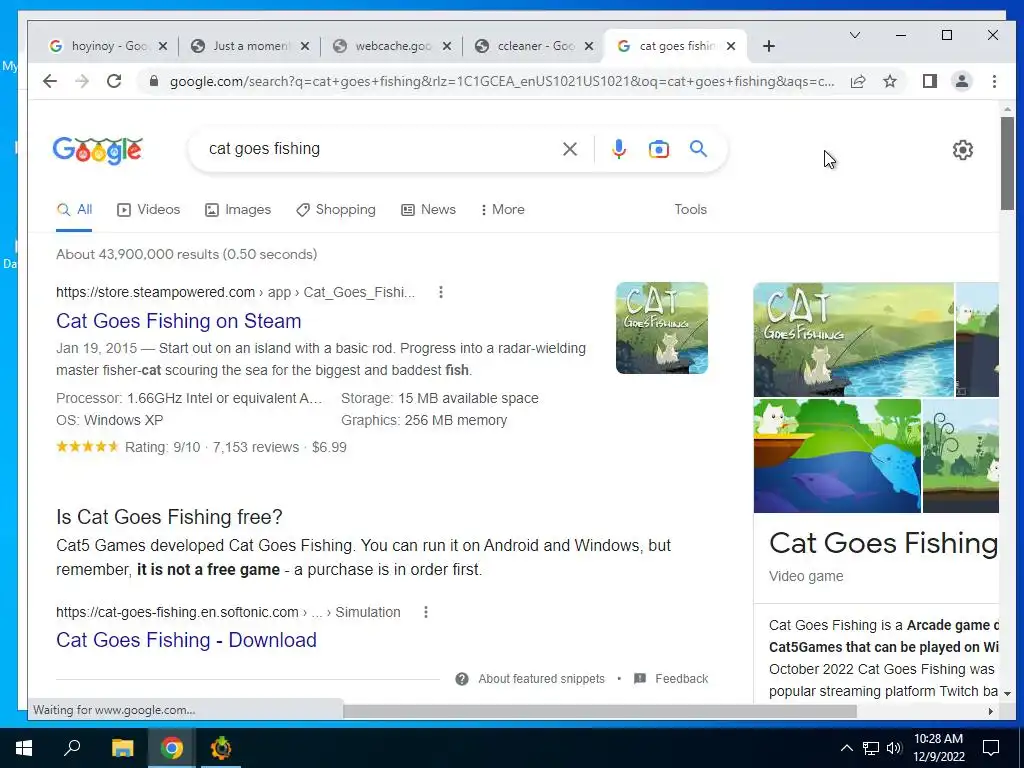This screenshot has height=768, width=1024.
Task: Select the All results tab
Action: 74,210
